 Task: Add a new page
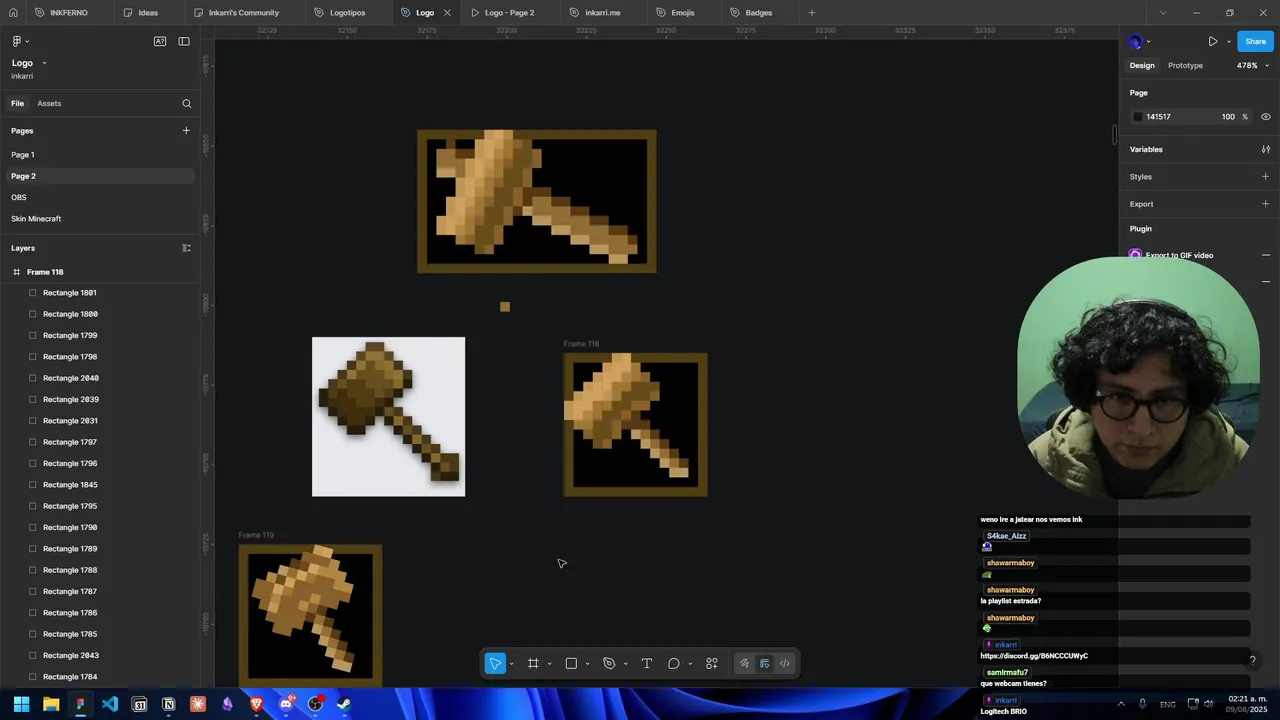coord(186,131)
